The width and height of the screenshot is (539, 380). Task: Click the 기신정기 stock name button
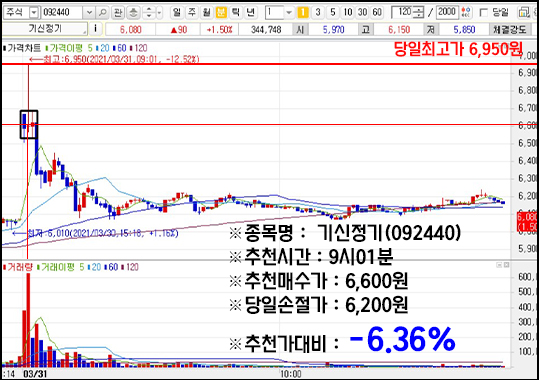(x=45, y=29)
